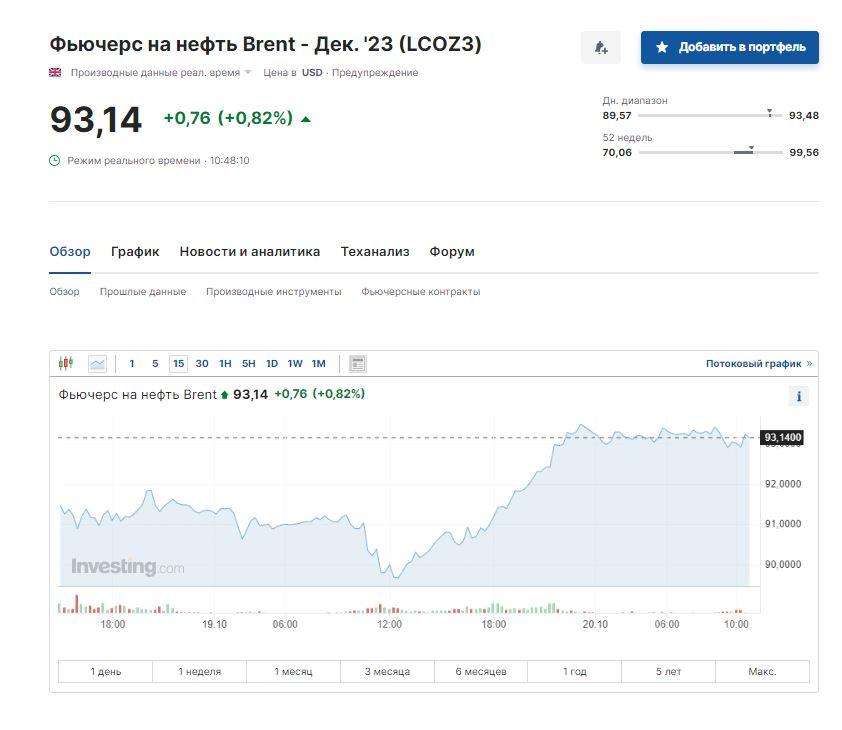This screenshot has height=730, width=842.
Task: Open the Теханализ tab
Action: (x=375, y=252)
